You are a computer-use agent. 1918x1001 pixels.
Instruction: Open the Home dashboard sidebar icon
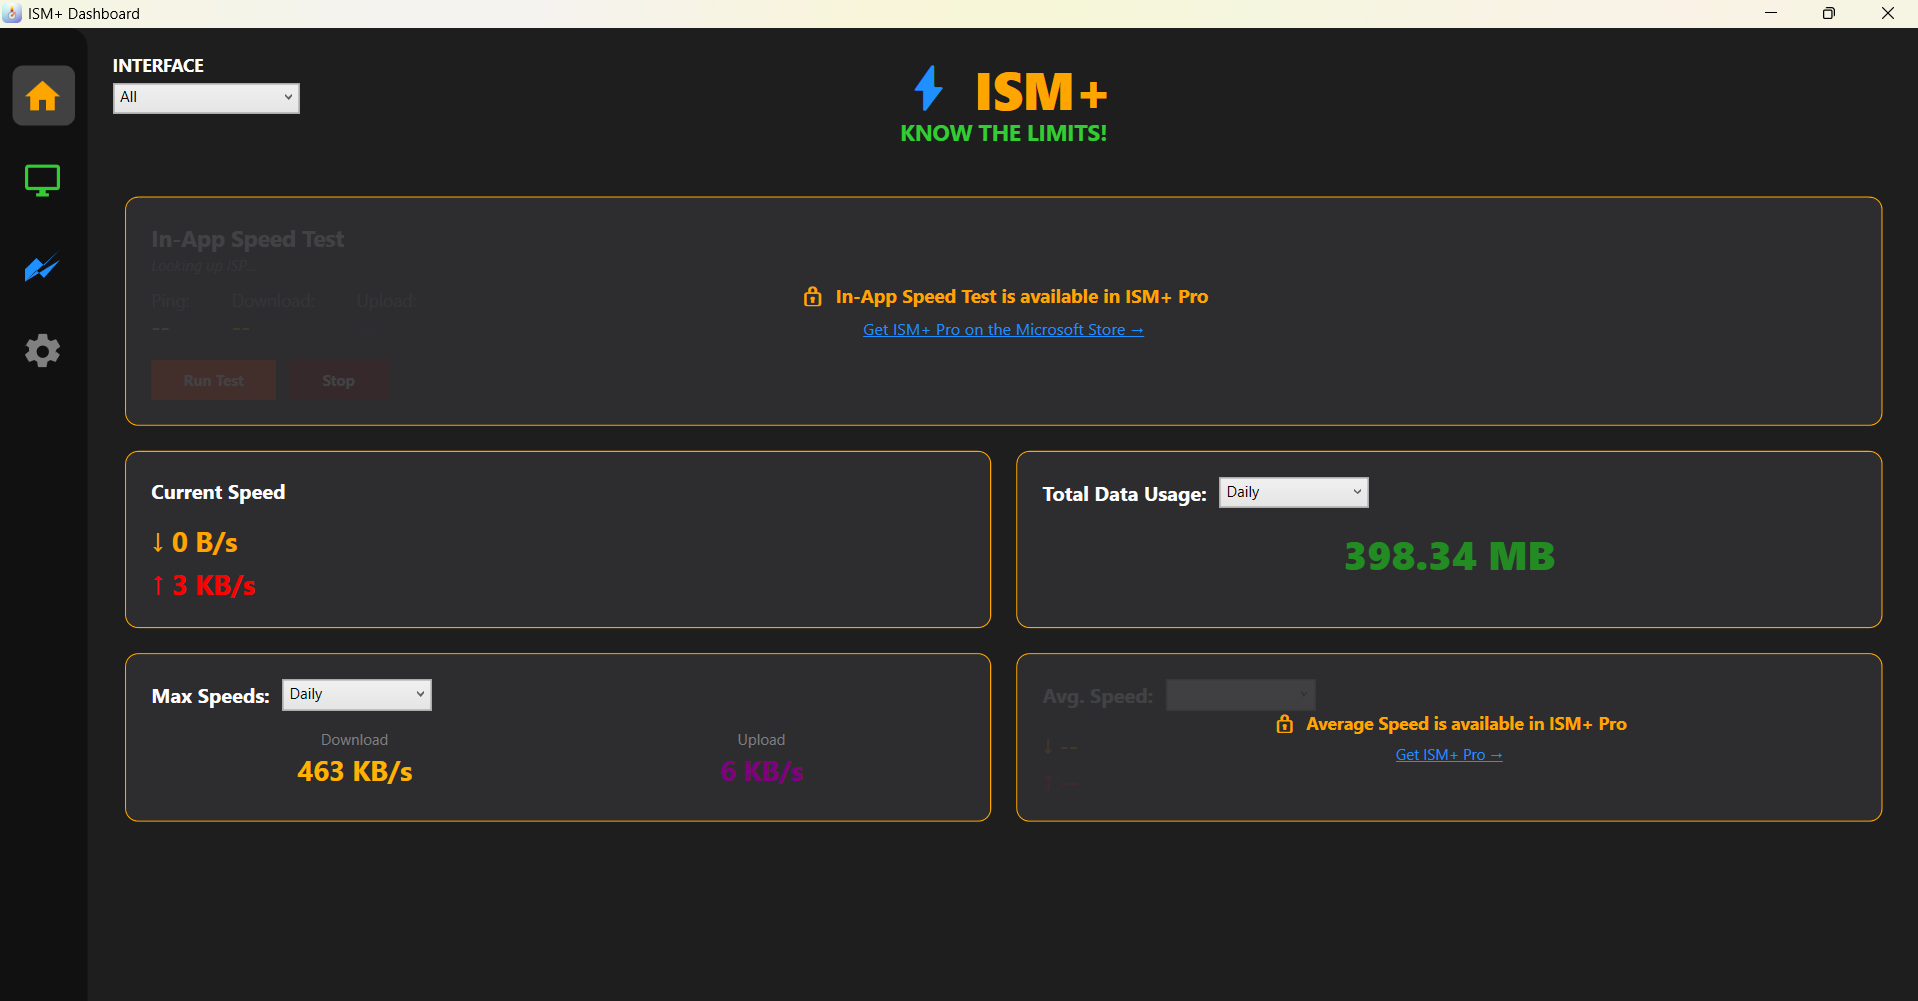43,96
